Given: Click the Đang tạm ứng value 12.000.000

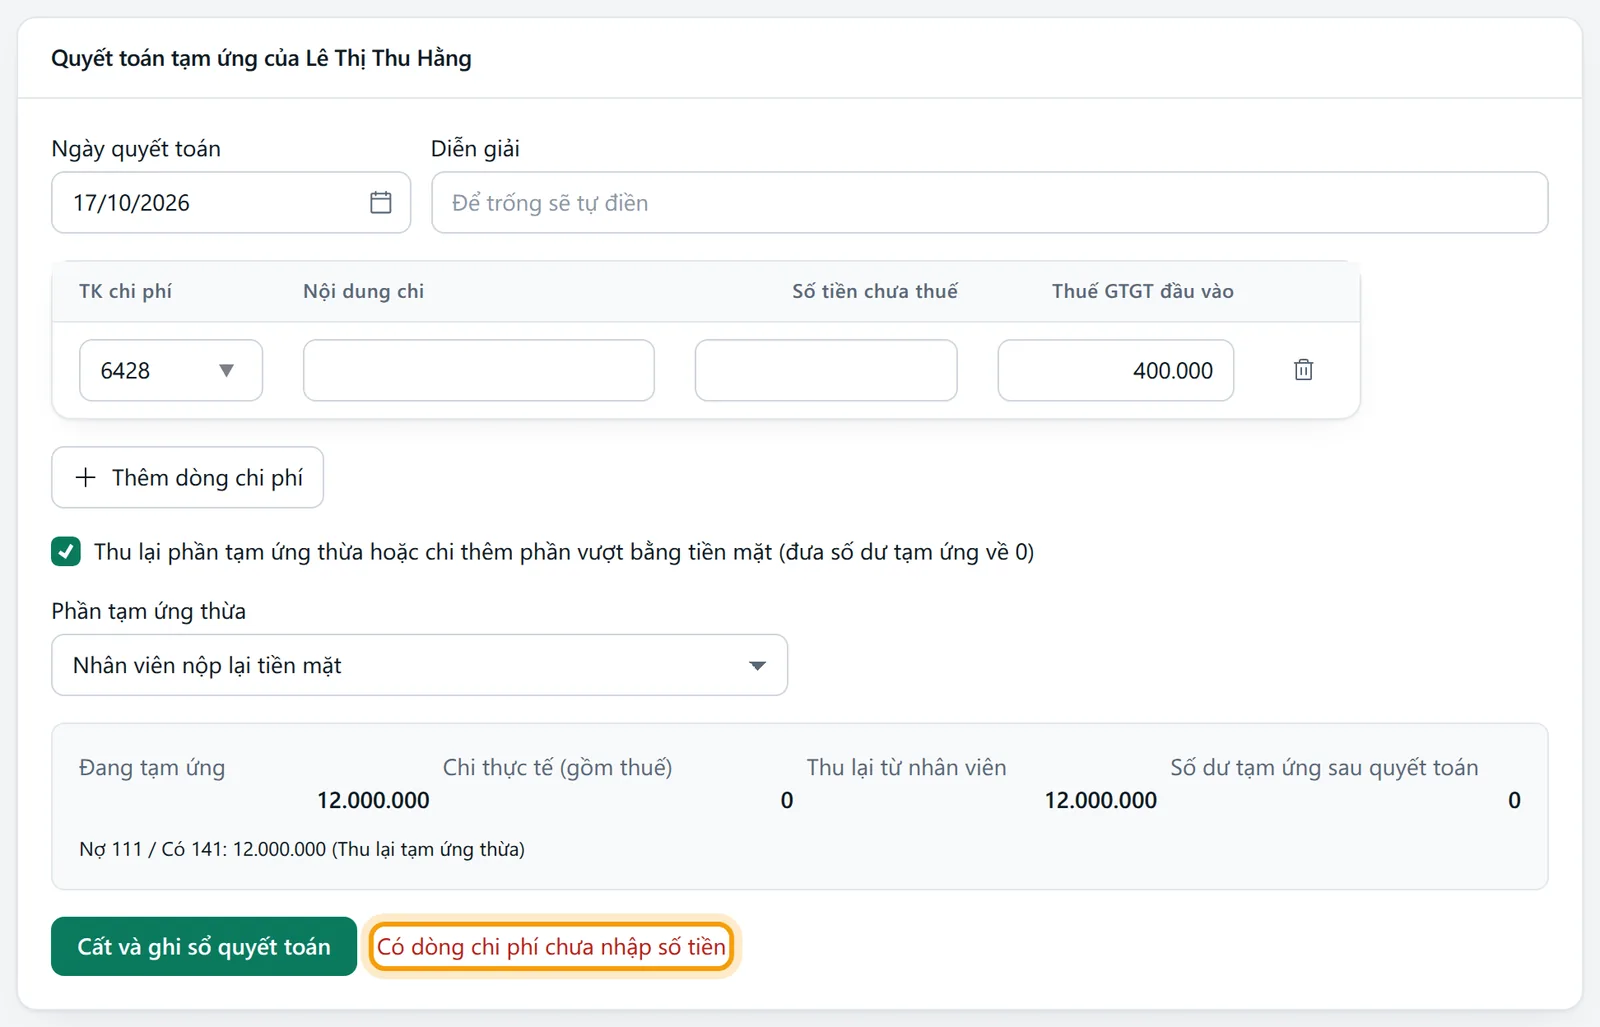Looking at the screenshot, I should 373,800.
